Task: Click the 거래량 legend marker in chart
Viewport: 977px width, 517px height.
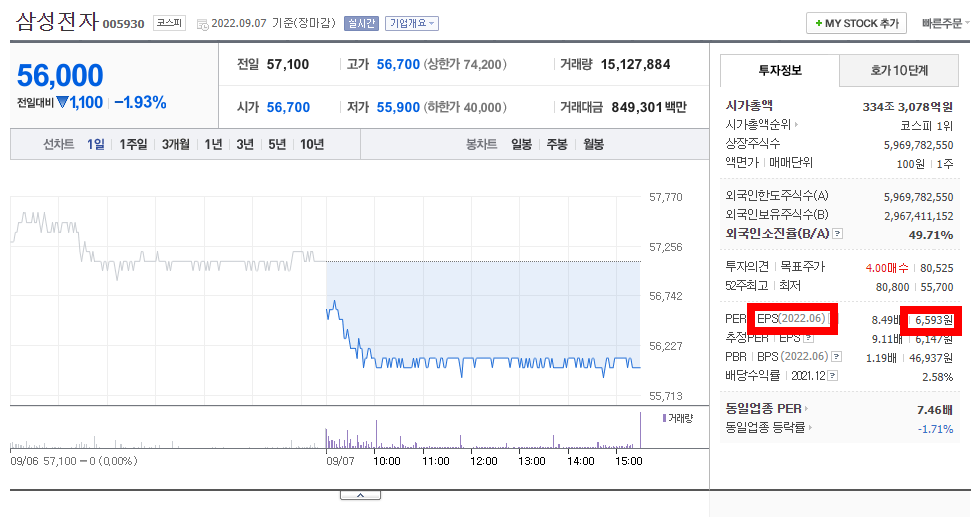Action: coord(664,418)
